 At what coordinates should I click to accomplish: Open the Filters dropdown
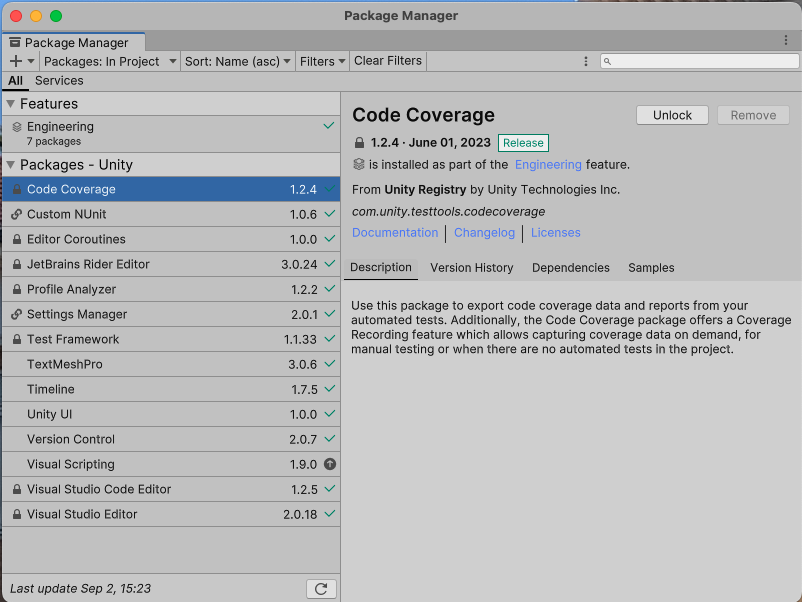pos(322,61)
